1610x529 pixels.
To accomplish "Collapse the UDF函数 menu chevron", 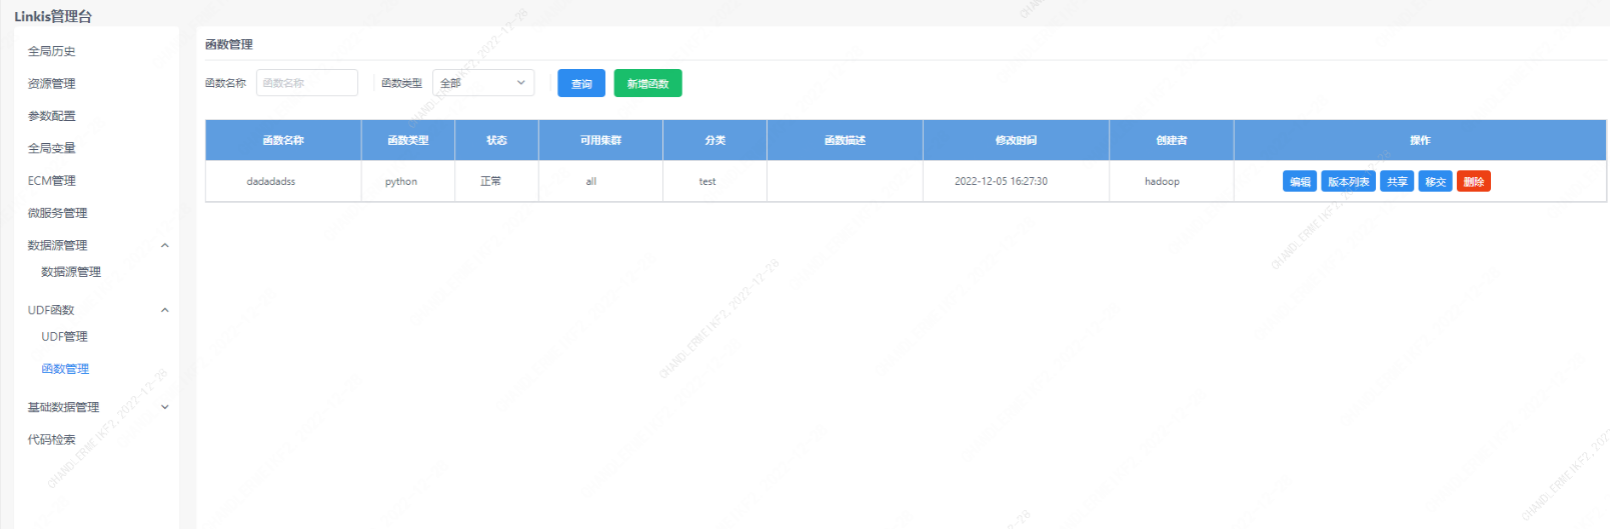I will [x=165, y=310].
